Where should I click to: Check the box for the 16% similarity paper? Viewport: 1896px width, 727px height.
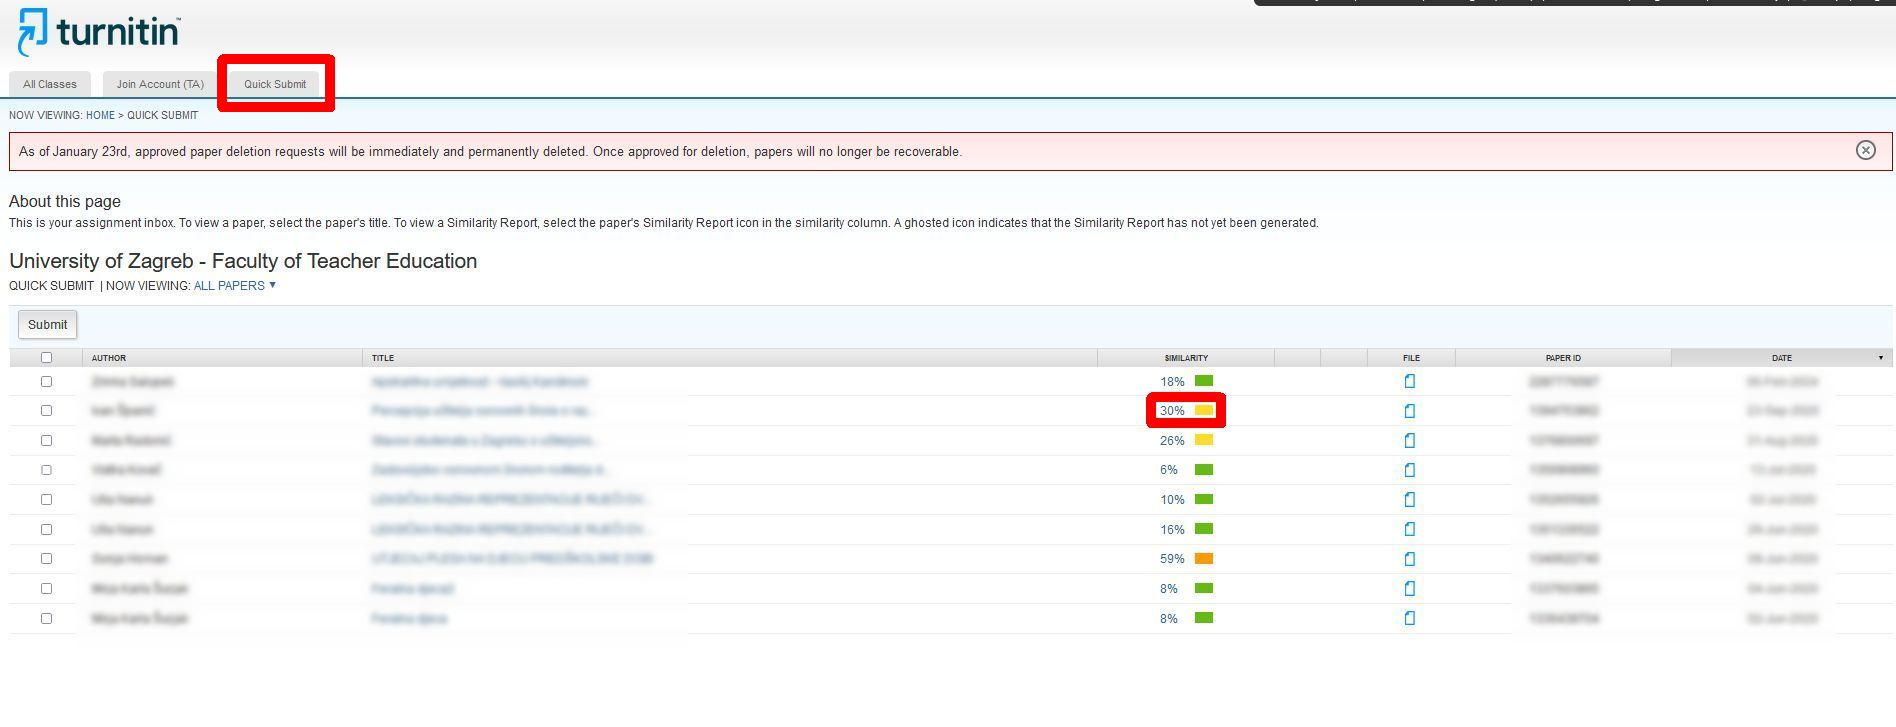[46, 529]
